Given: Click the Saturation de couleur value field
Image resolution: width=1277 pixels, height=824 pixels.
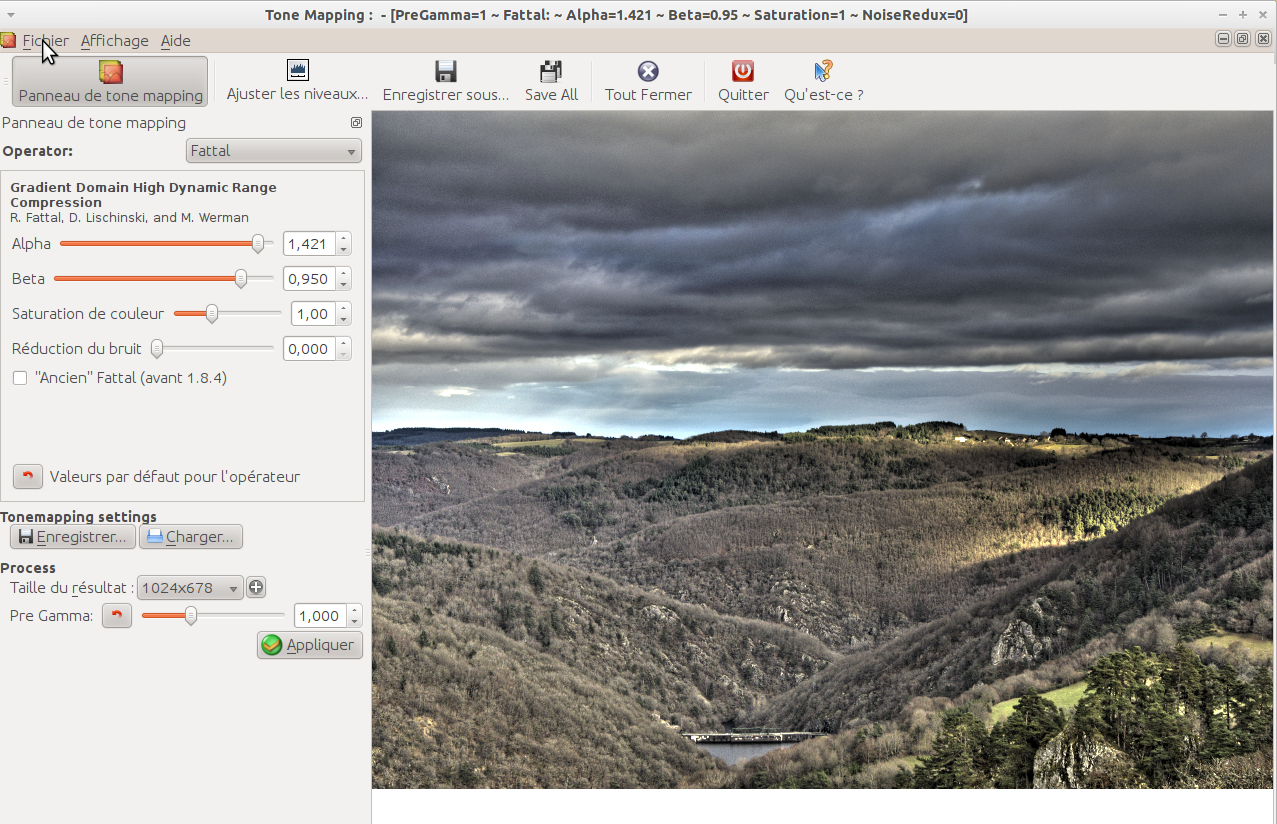Looking at the screenshot, I should pos(314,314).
